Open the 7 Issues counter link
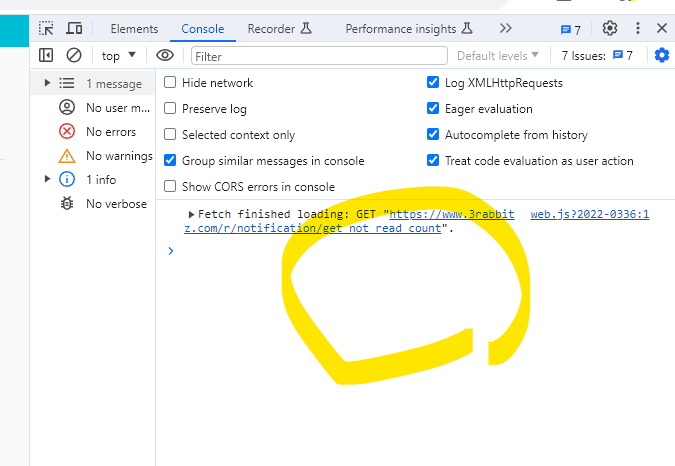The width and height of the screenshot is (675, 466). pos(597,56)
